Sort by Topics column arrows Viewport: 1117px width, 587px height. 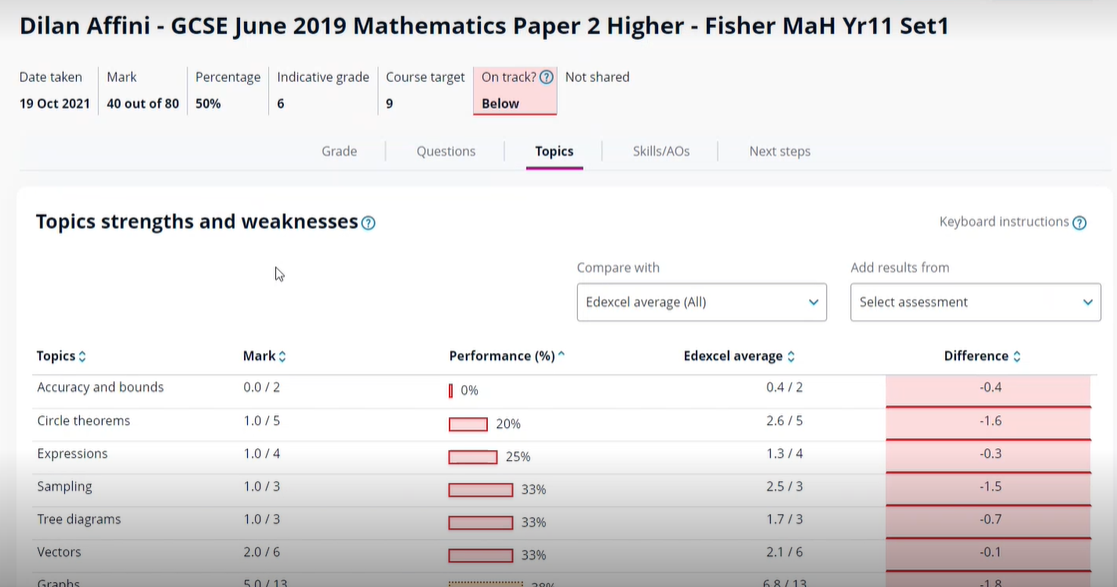(x=82, y=357)
